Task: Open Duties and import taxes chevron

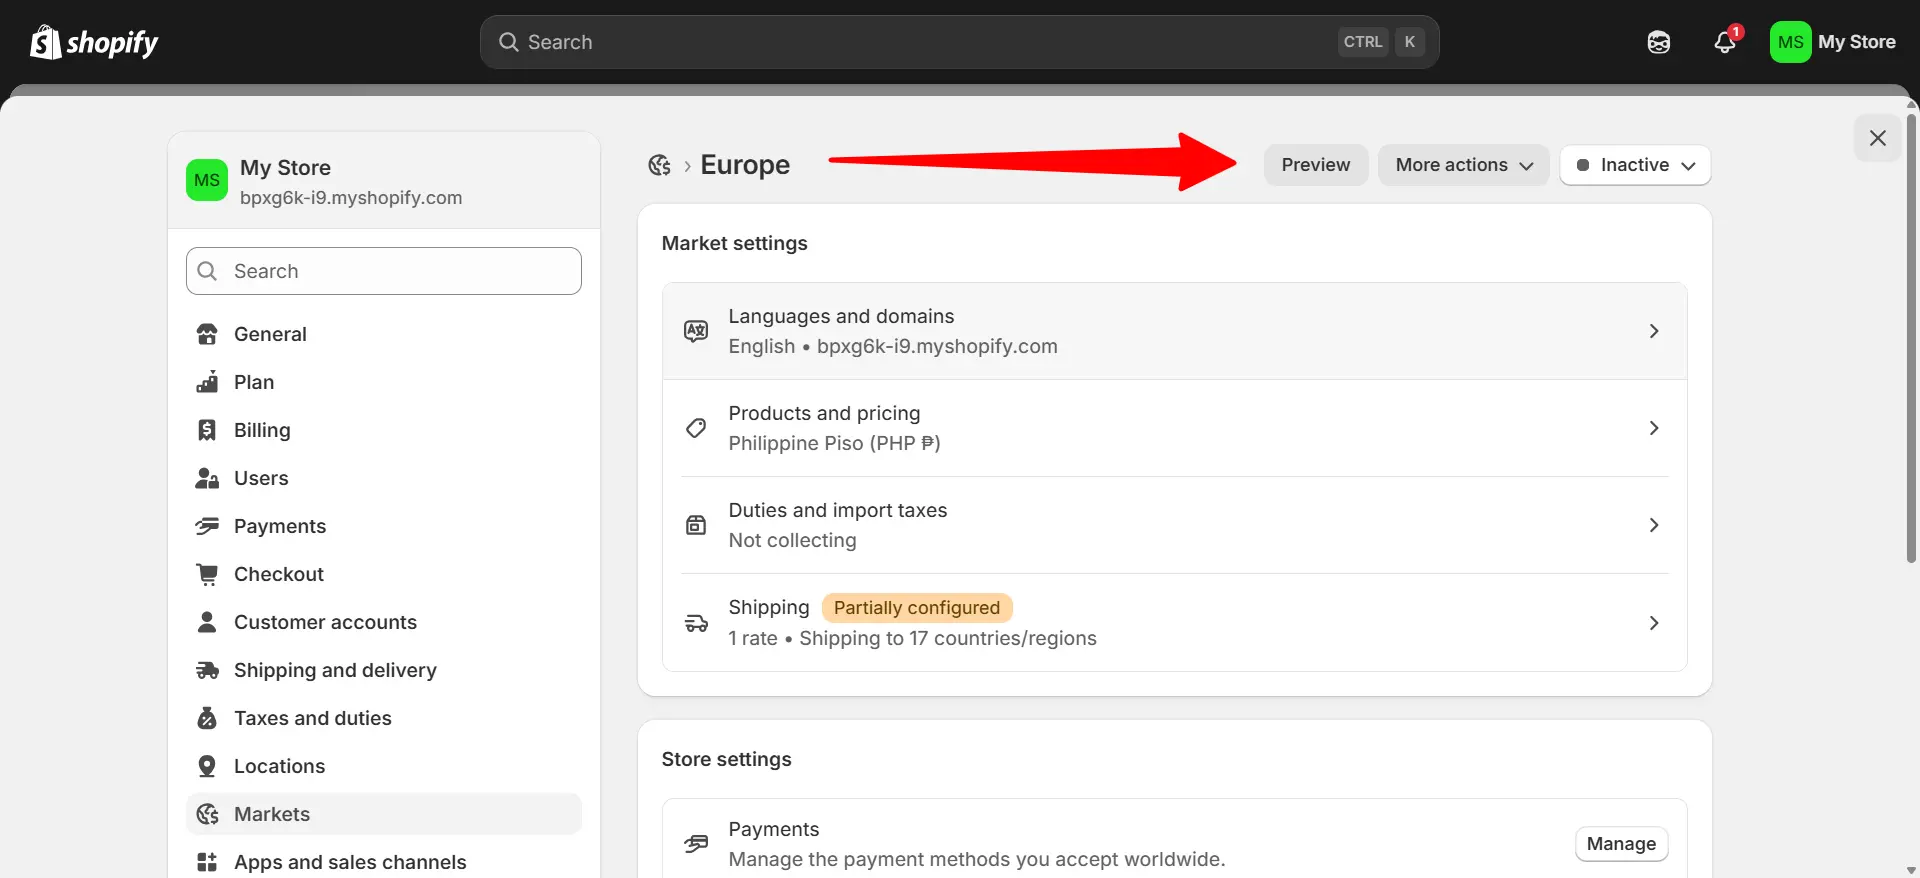Action: click(1654, 525)
